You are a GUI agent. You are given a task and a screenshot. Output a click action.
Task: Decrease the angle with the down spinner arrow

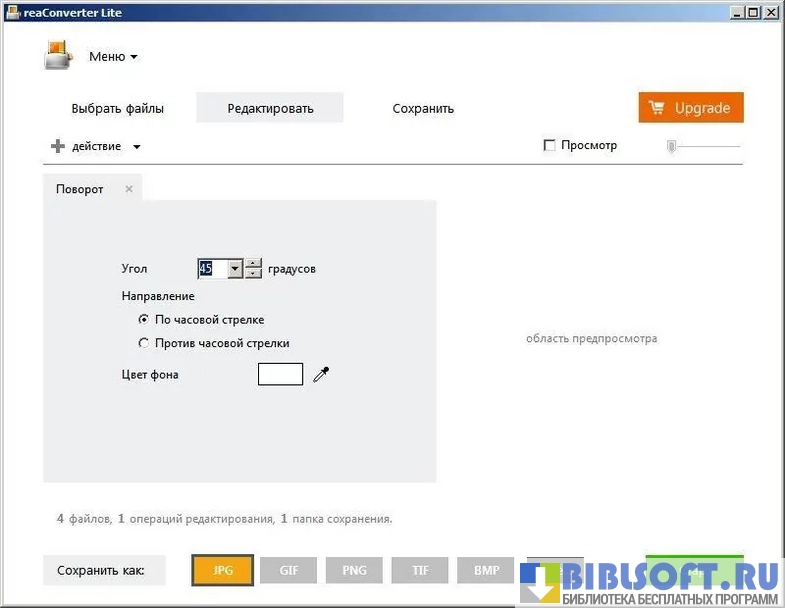pos(254,273)
